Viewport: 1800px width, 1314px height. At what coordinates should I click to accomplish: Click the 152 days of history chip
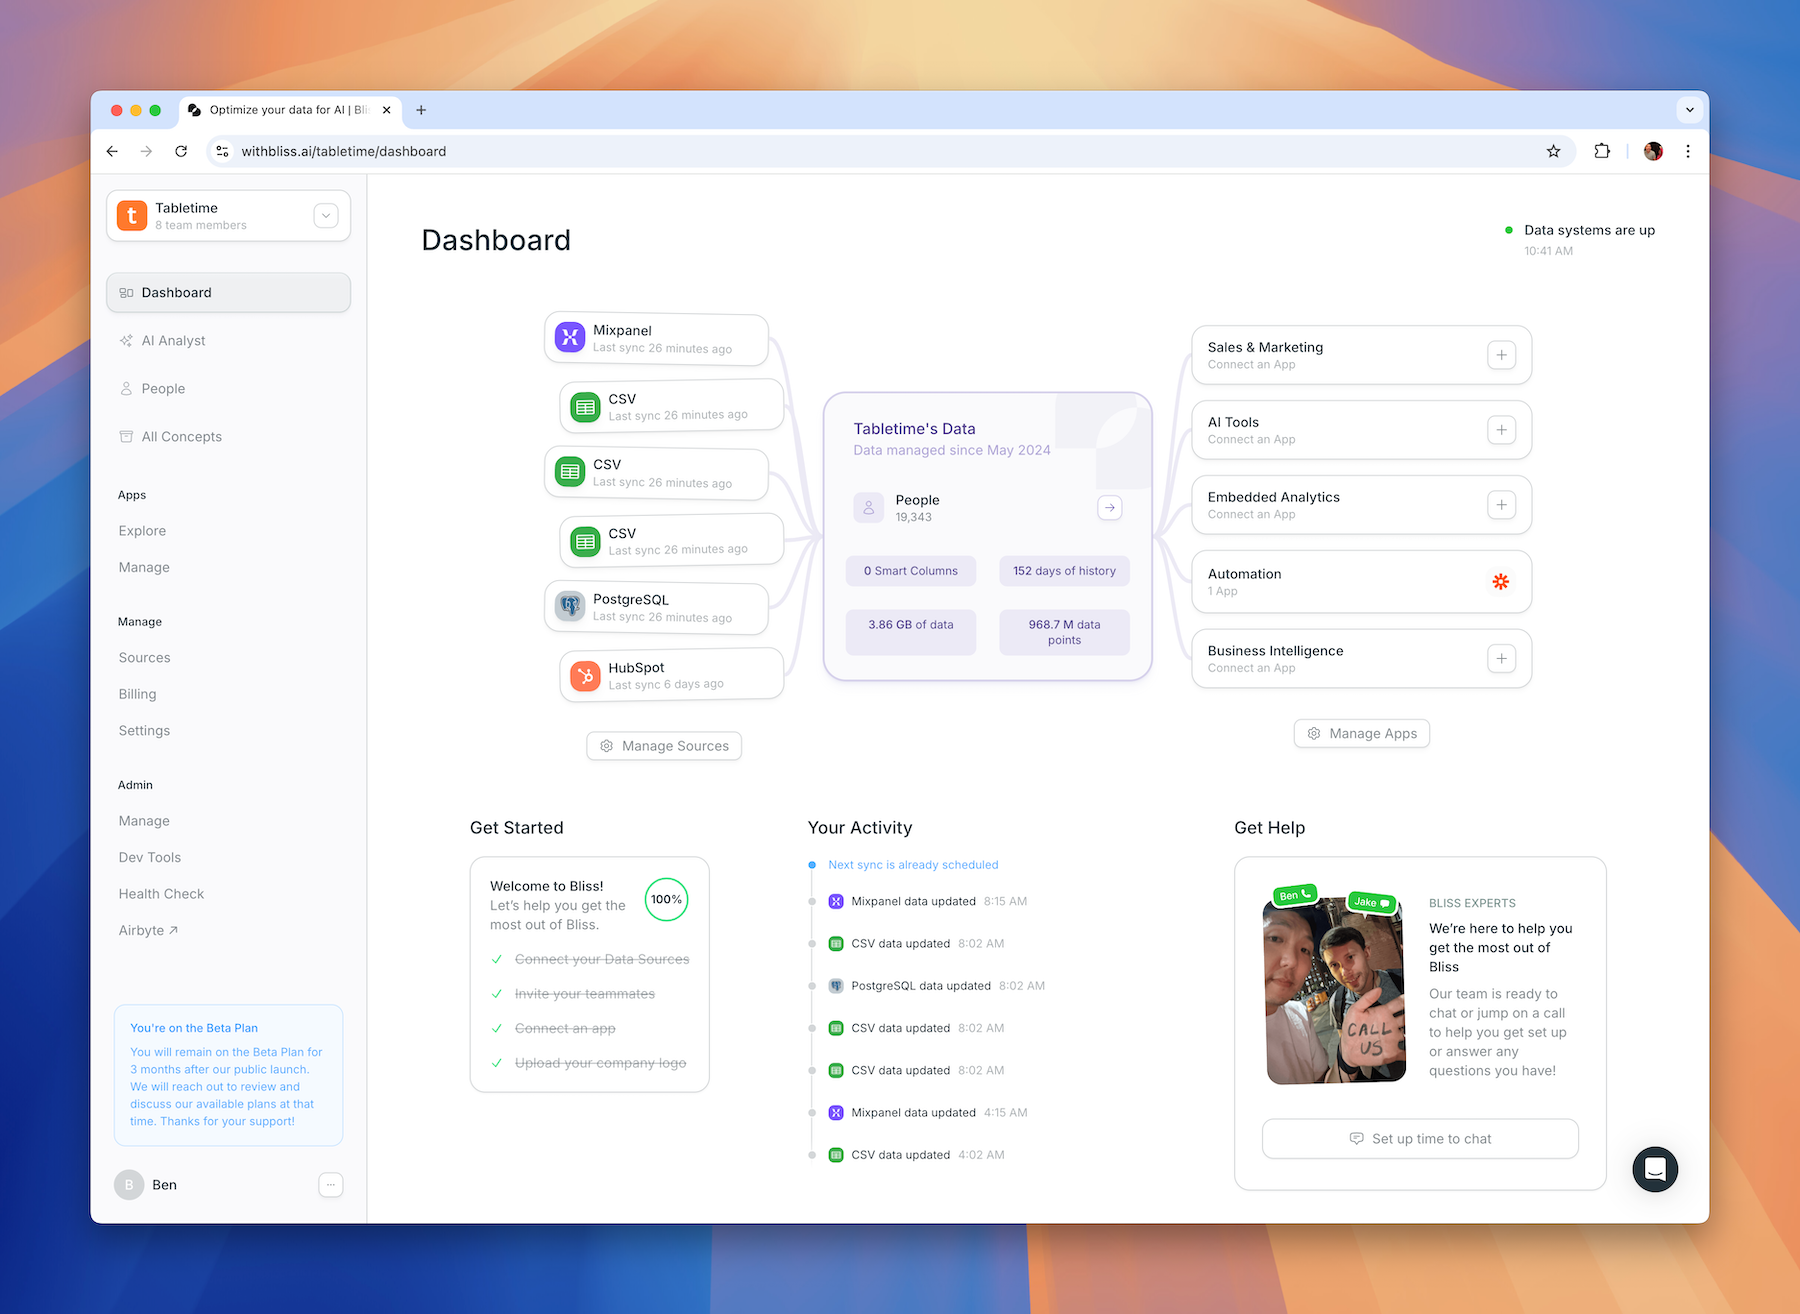1064,571
